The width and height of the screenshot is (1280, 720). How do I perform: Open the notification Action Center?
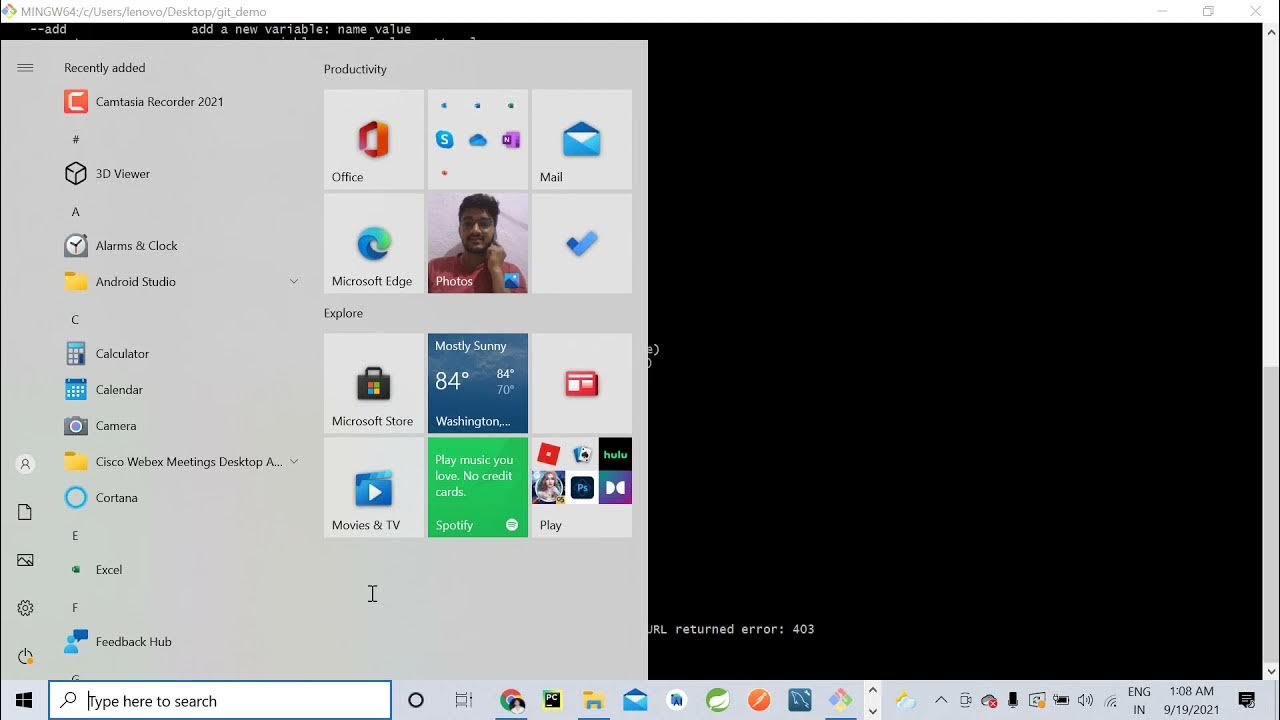pyautogui.click(x=1247, y=701)
